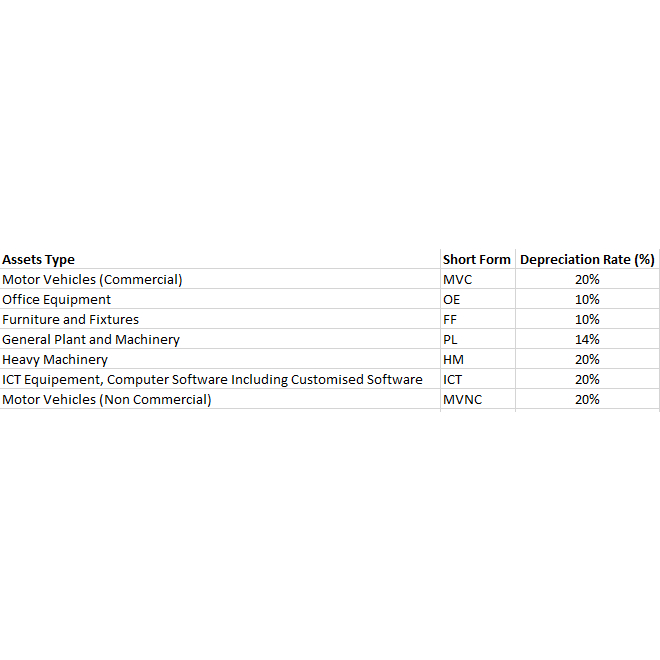The image size is (660, 660).
Task: Select the ICT Equipement, Computer Software cell
Action: pyautogui.click(x=212, y=380)
